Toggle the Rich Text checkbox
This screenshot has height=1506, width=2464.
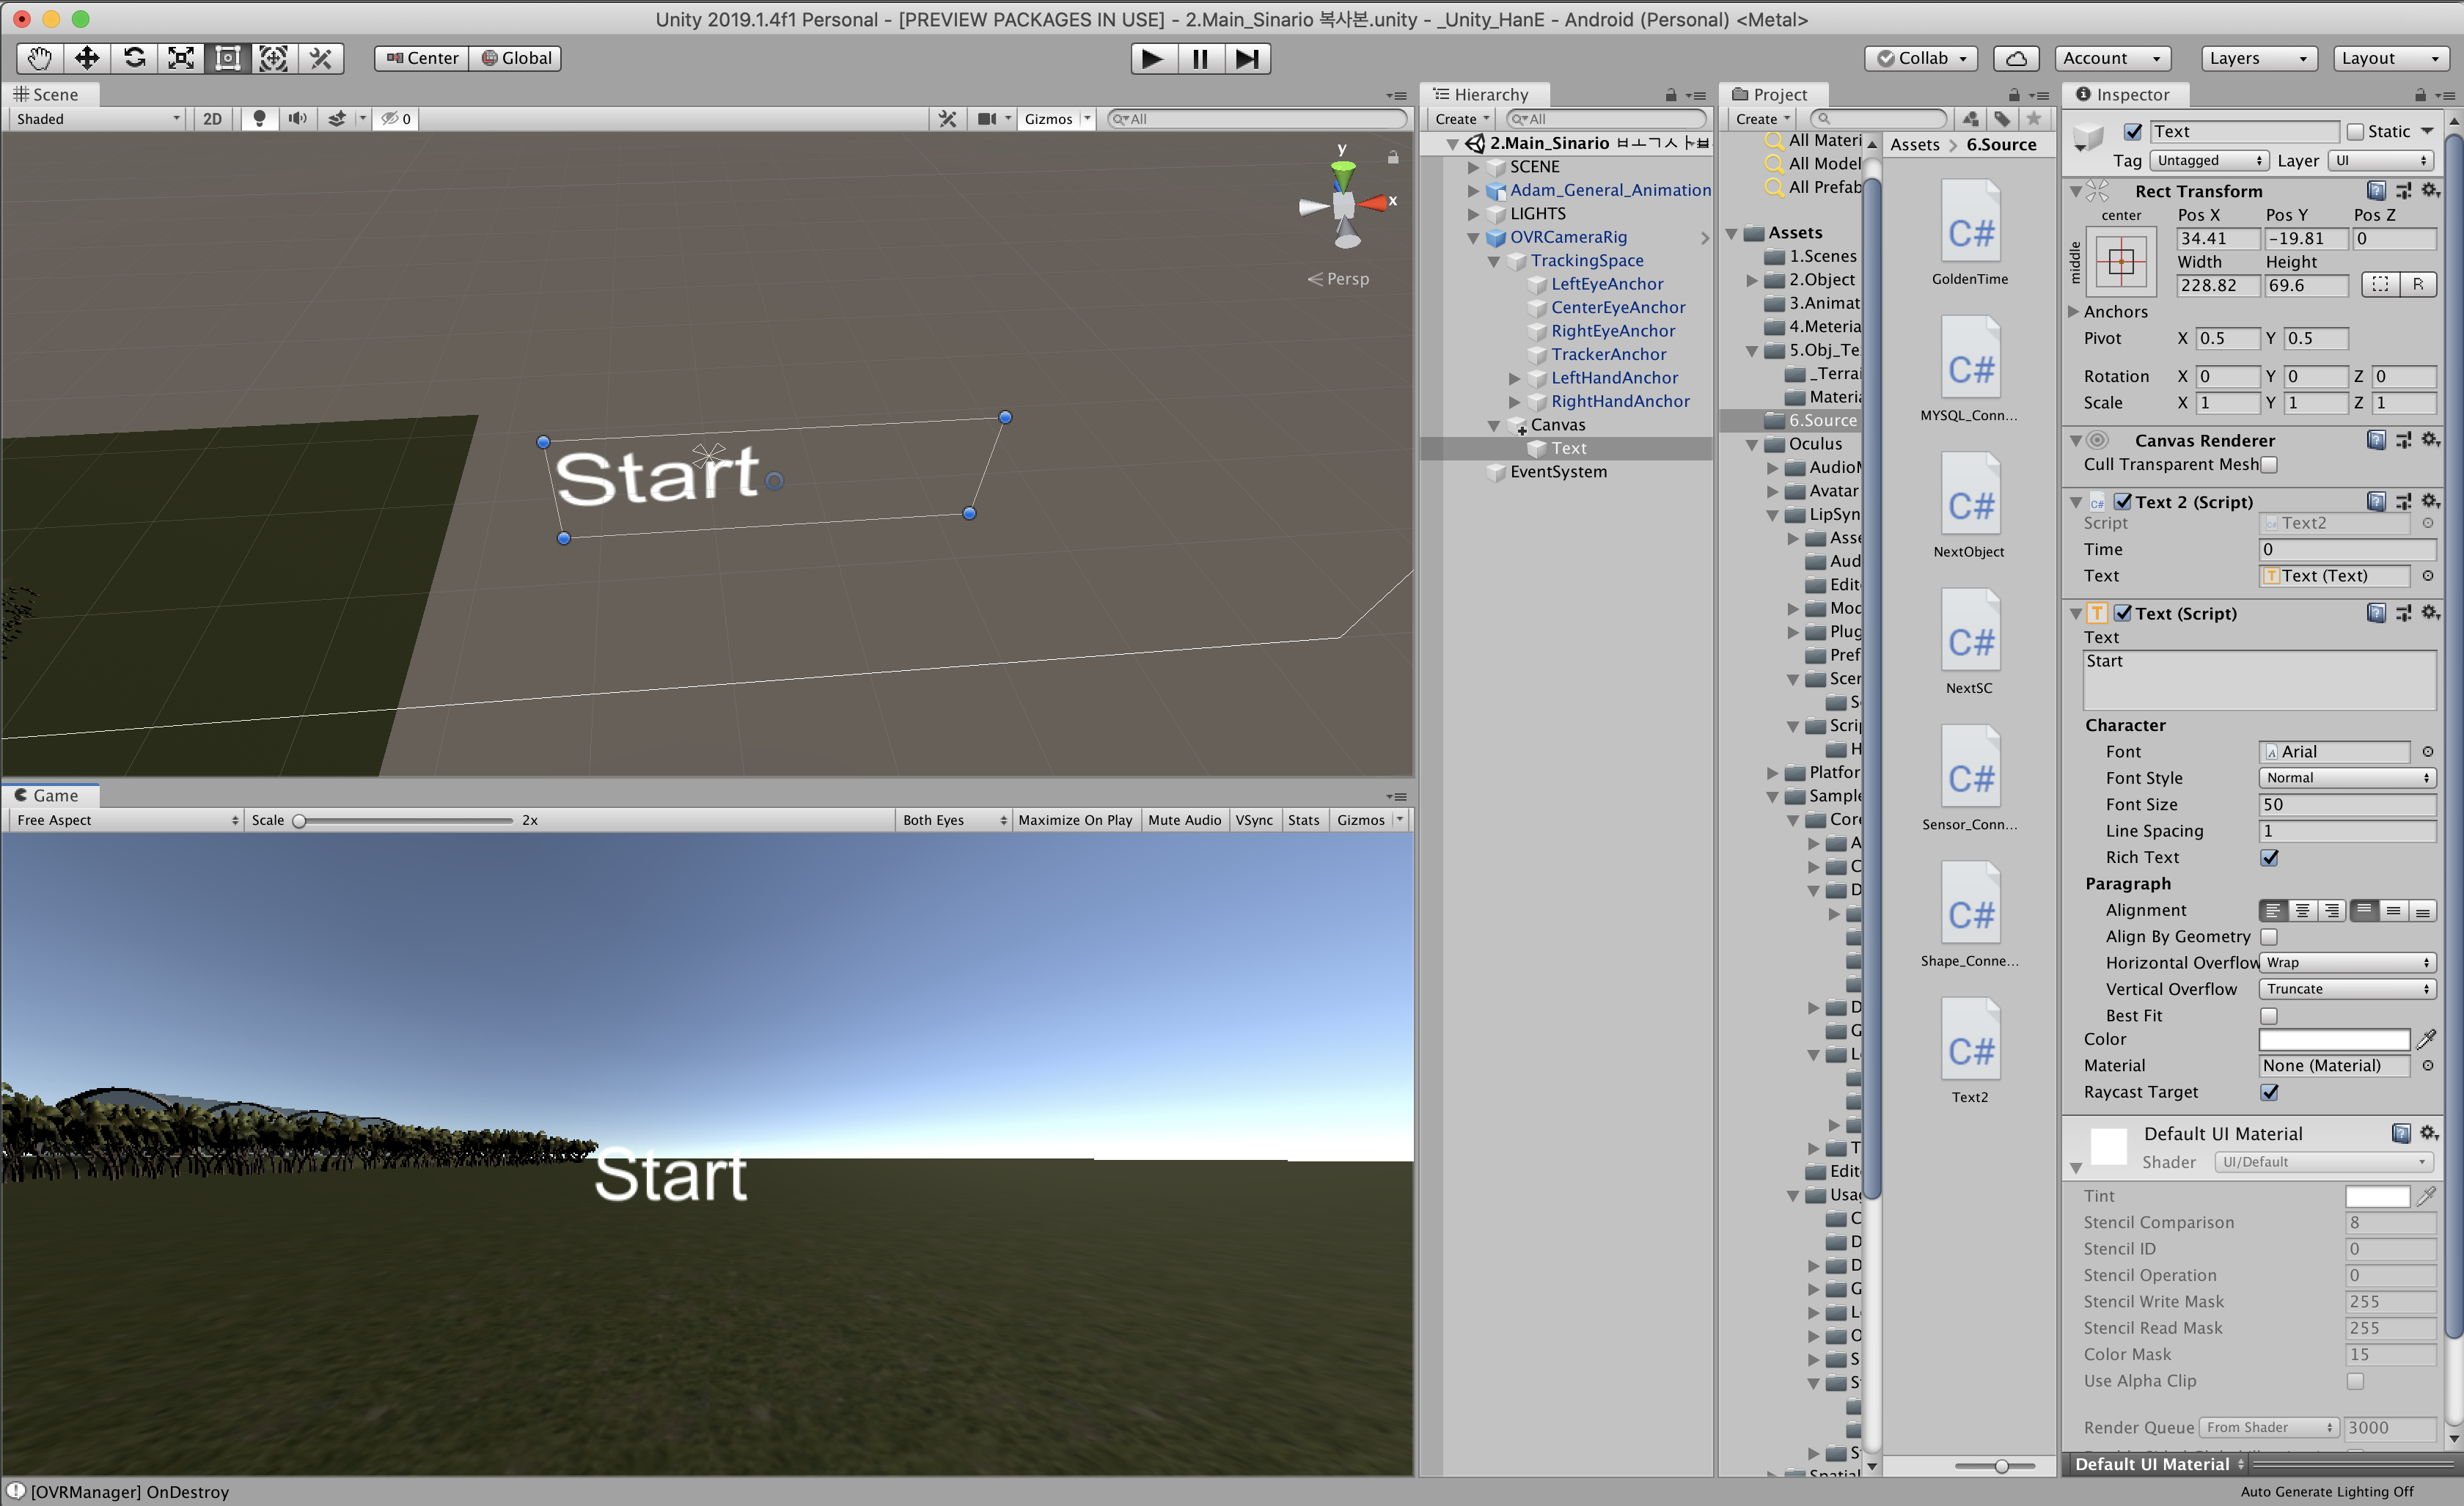[2269, 857]
